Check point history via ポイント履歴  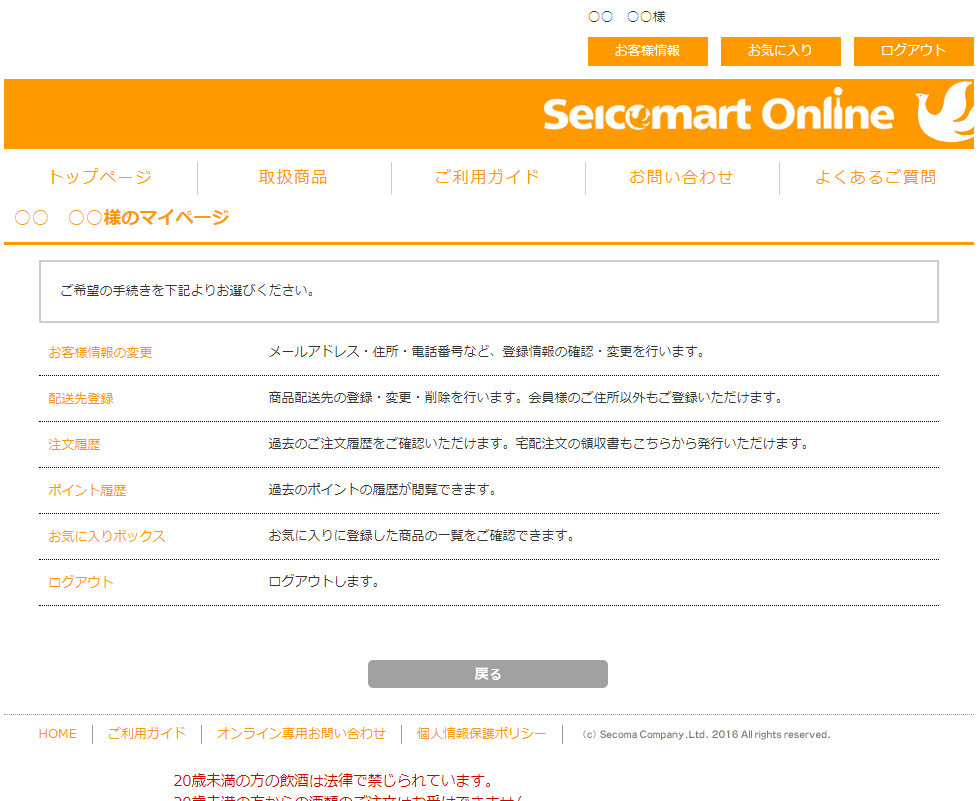coord(86,490)
